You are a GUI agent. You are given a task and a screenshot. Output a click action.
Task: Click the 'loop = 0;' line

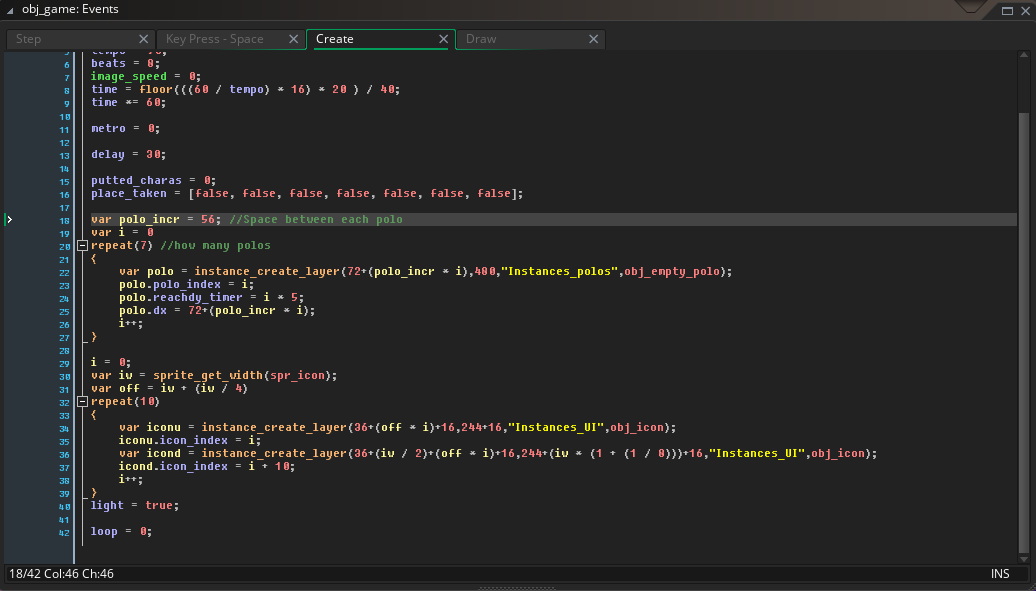click(x=122, y=532)
